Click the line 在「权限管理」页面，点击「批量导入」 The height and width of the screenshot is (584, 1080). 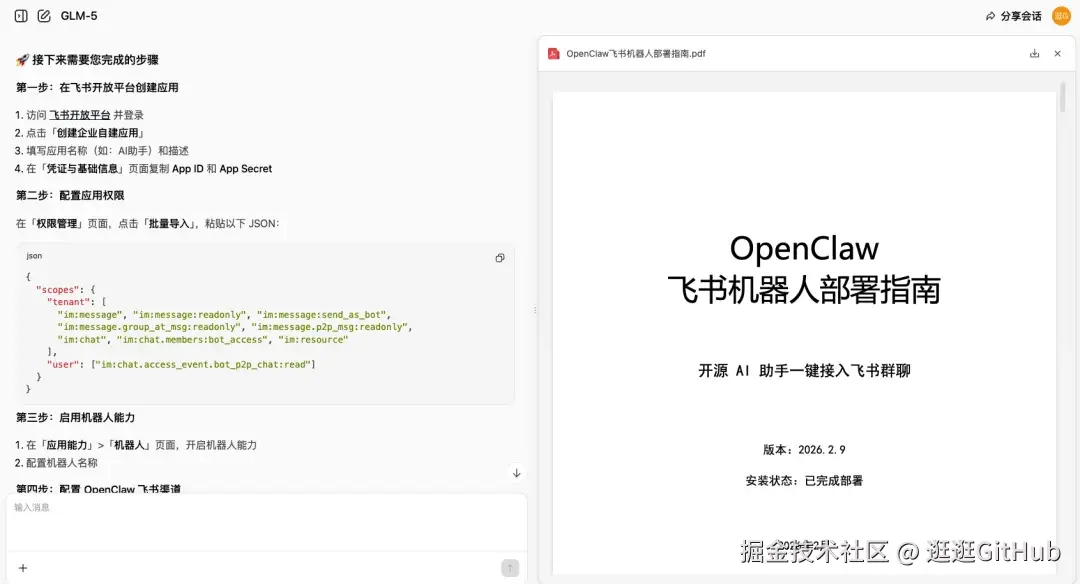click(x=147, y=223)
